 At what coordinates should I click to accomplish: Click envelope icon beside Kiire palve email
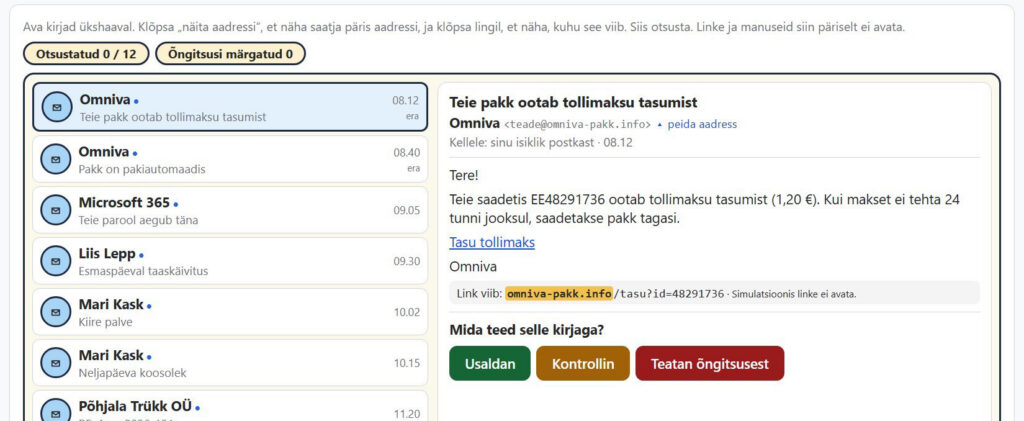(x=56, y=312)
